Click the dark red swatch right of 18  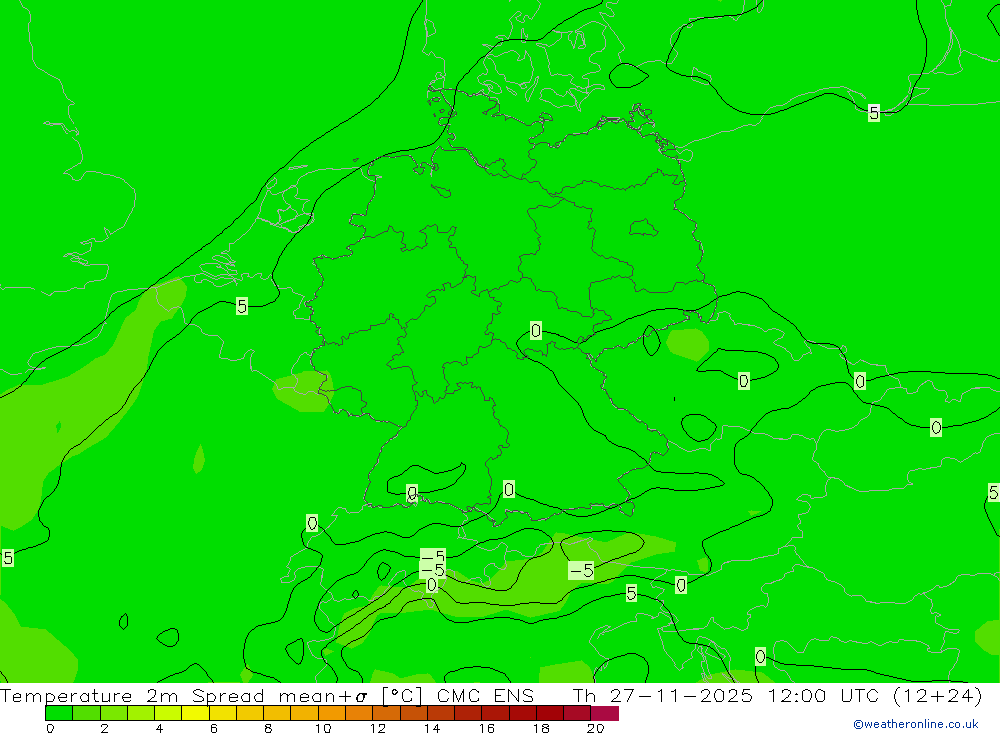point(550,713)
